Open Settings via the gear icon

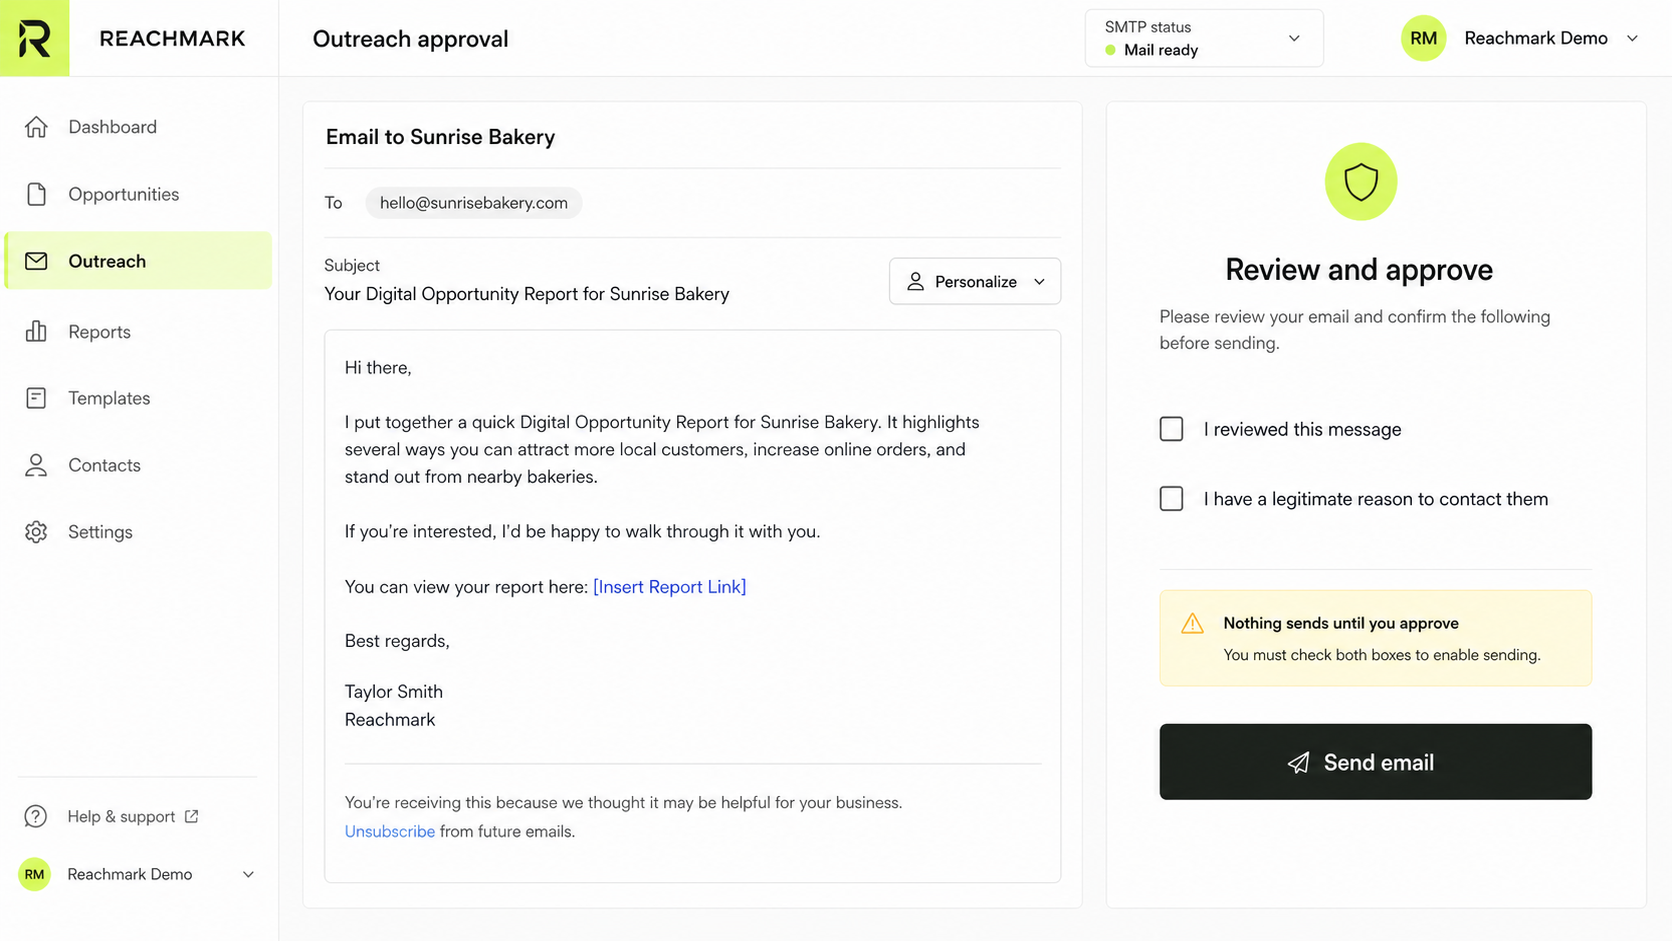pyautogui.click(x=36, y=532)
